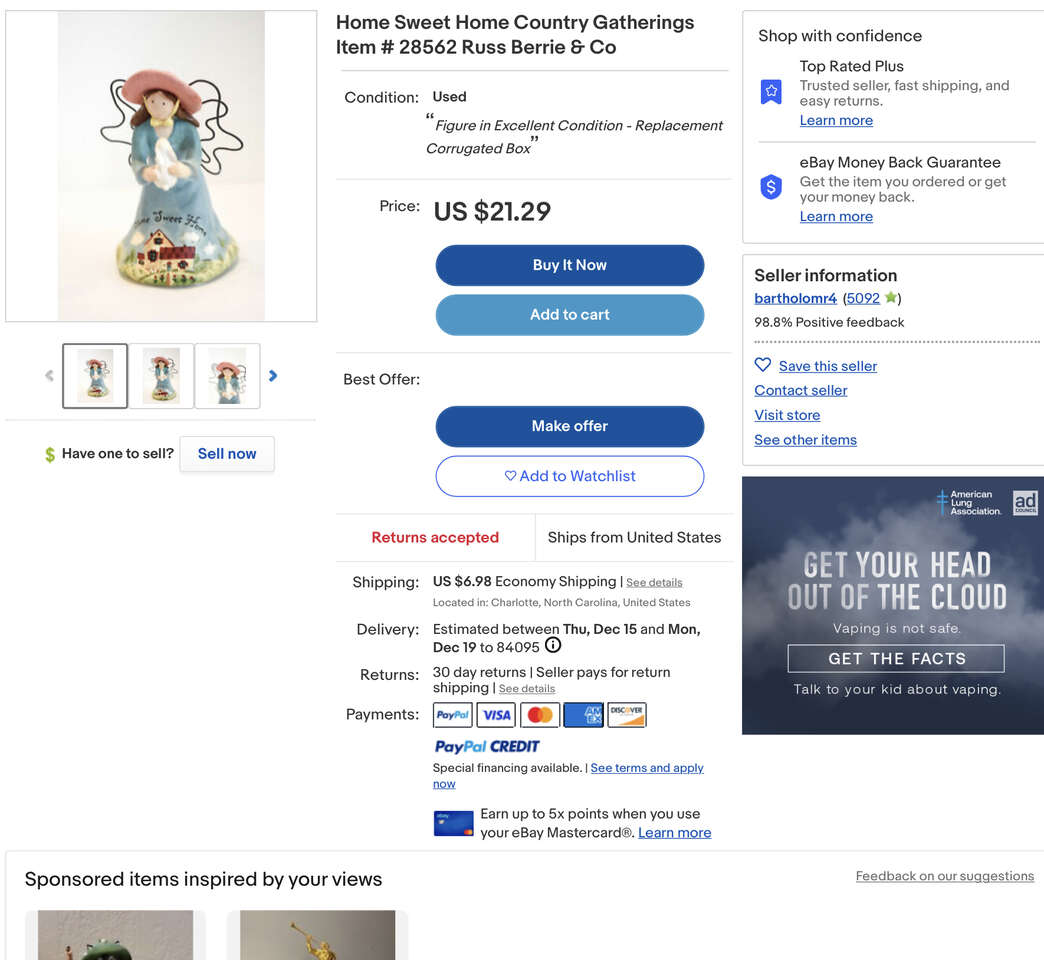Show next thumbnails with right arrow
The width and height of the screenshot is (1044, 960).
273,376
